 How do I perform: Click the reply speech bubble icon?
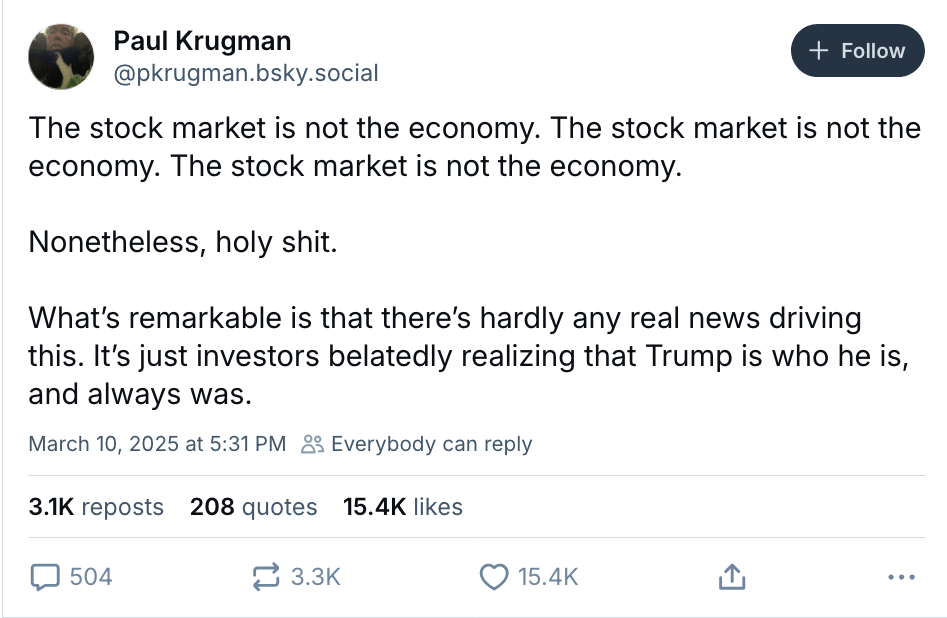point(46,577)
